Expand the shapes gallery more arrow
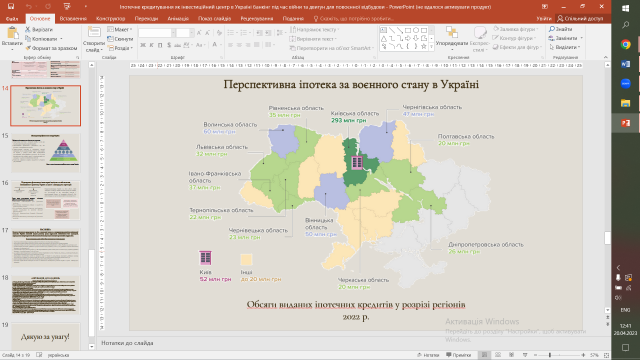The width and height of the screenshot is (640, 360). click(x=431, y=48)
